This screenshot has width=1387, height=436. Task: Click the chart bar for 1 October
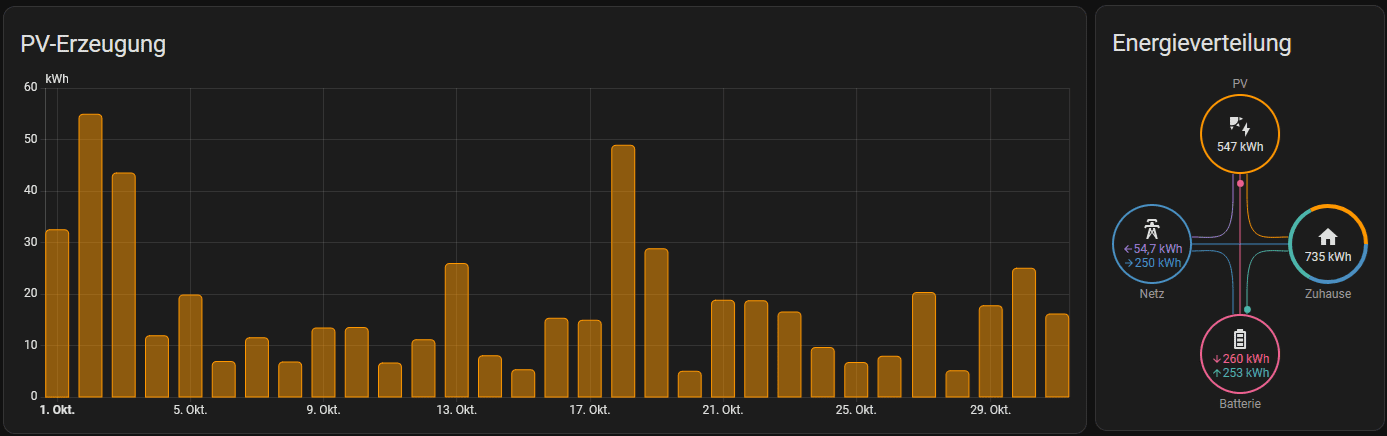click(57, 313)
